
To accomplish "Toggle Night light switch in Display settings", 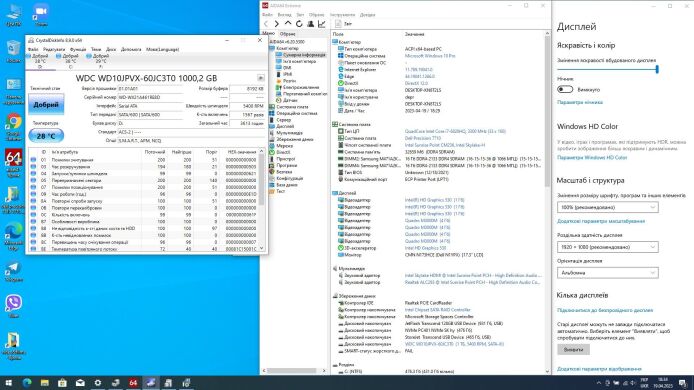I will [565, 89].
